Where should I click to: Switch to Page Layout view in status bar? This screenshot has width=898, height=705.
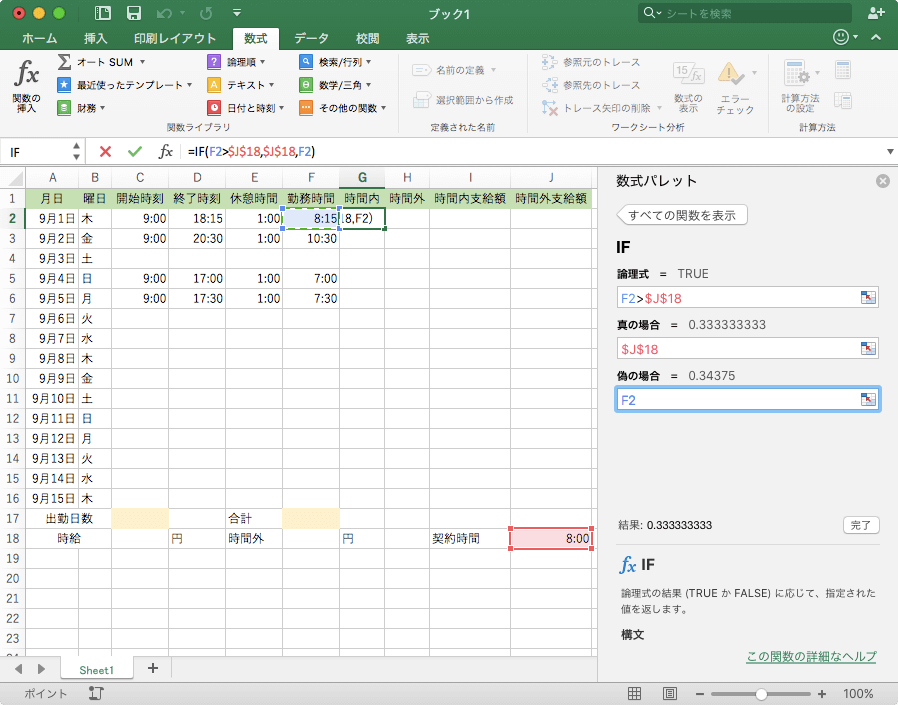pyautogui.click(x=669, y=694)
